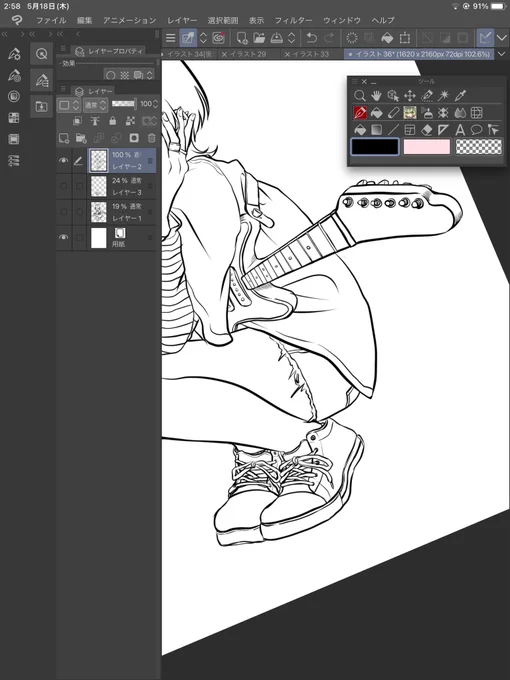Click the Undo arrow in the command bar
The width and height of the screenshot is (510, 680).
click(311, 38)
